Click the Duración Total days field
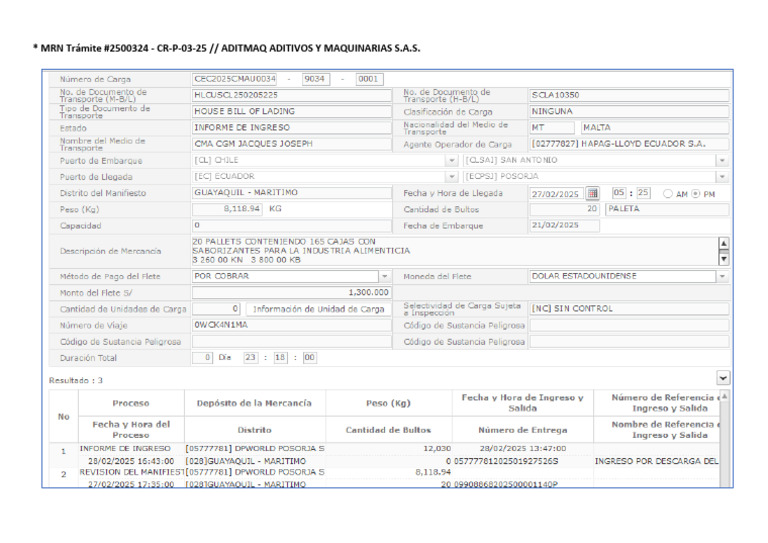Viewport: 768px width, 543px height. [x=202, y=357]
